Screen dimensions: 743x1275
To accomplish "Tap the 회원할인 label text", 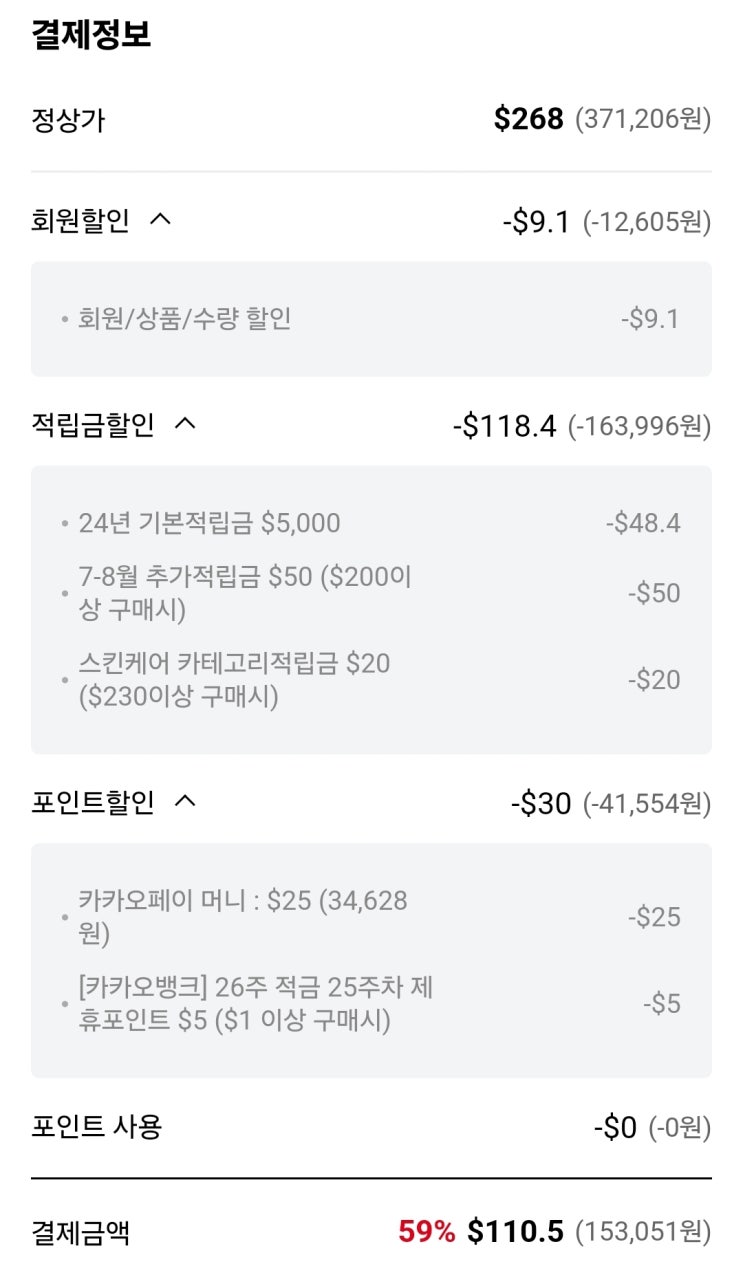I will pyautogui.click(x=81, y=221).
